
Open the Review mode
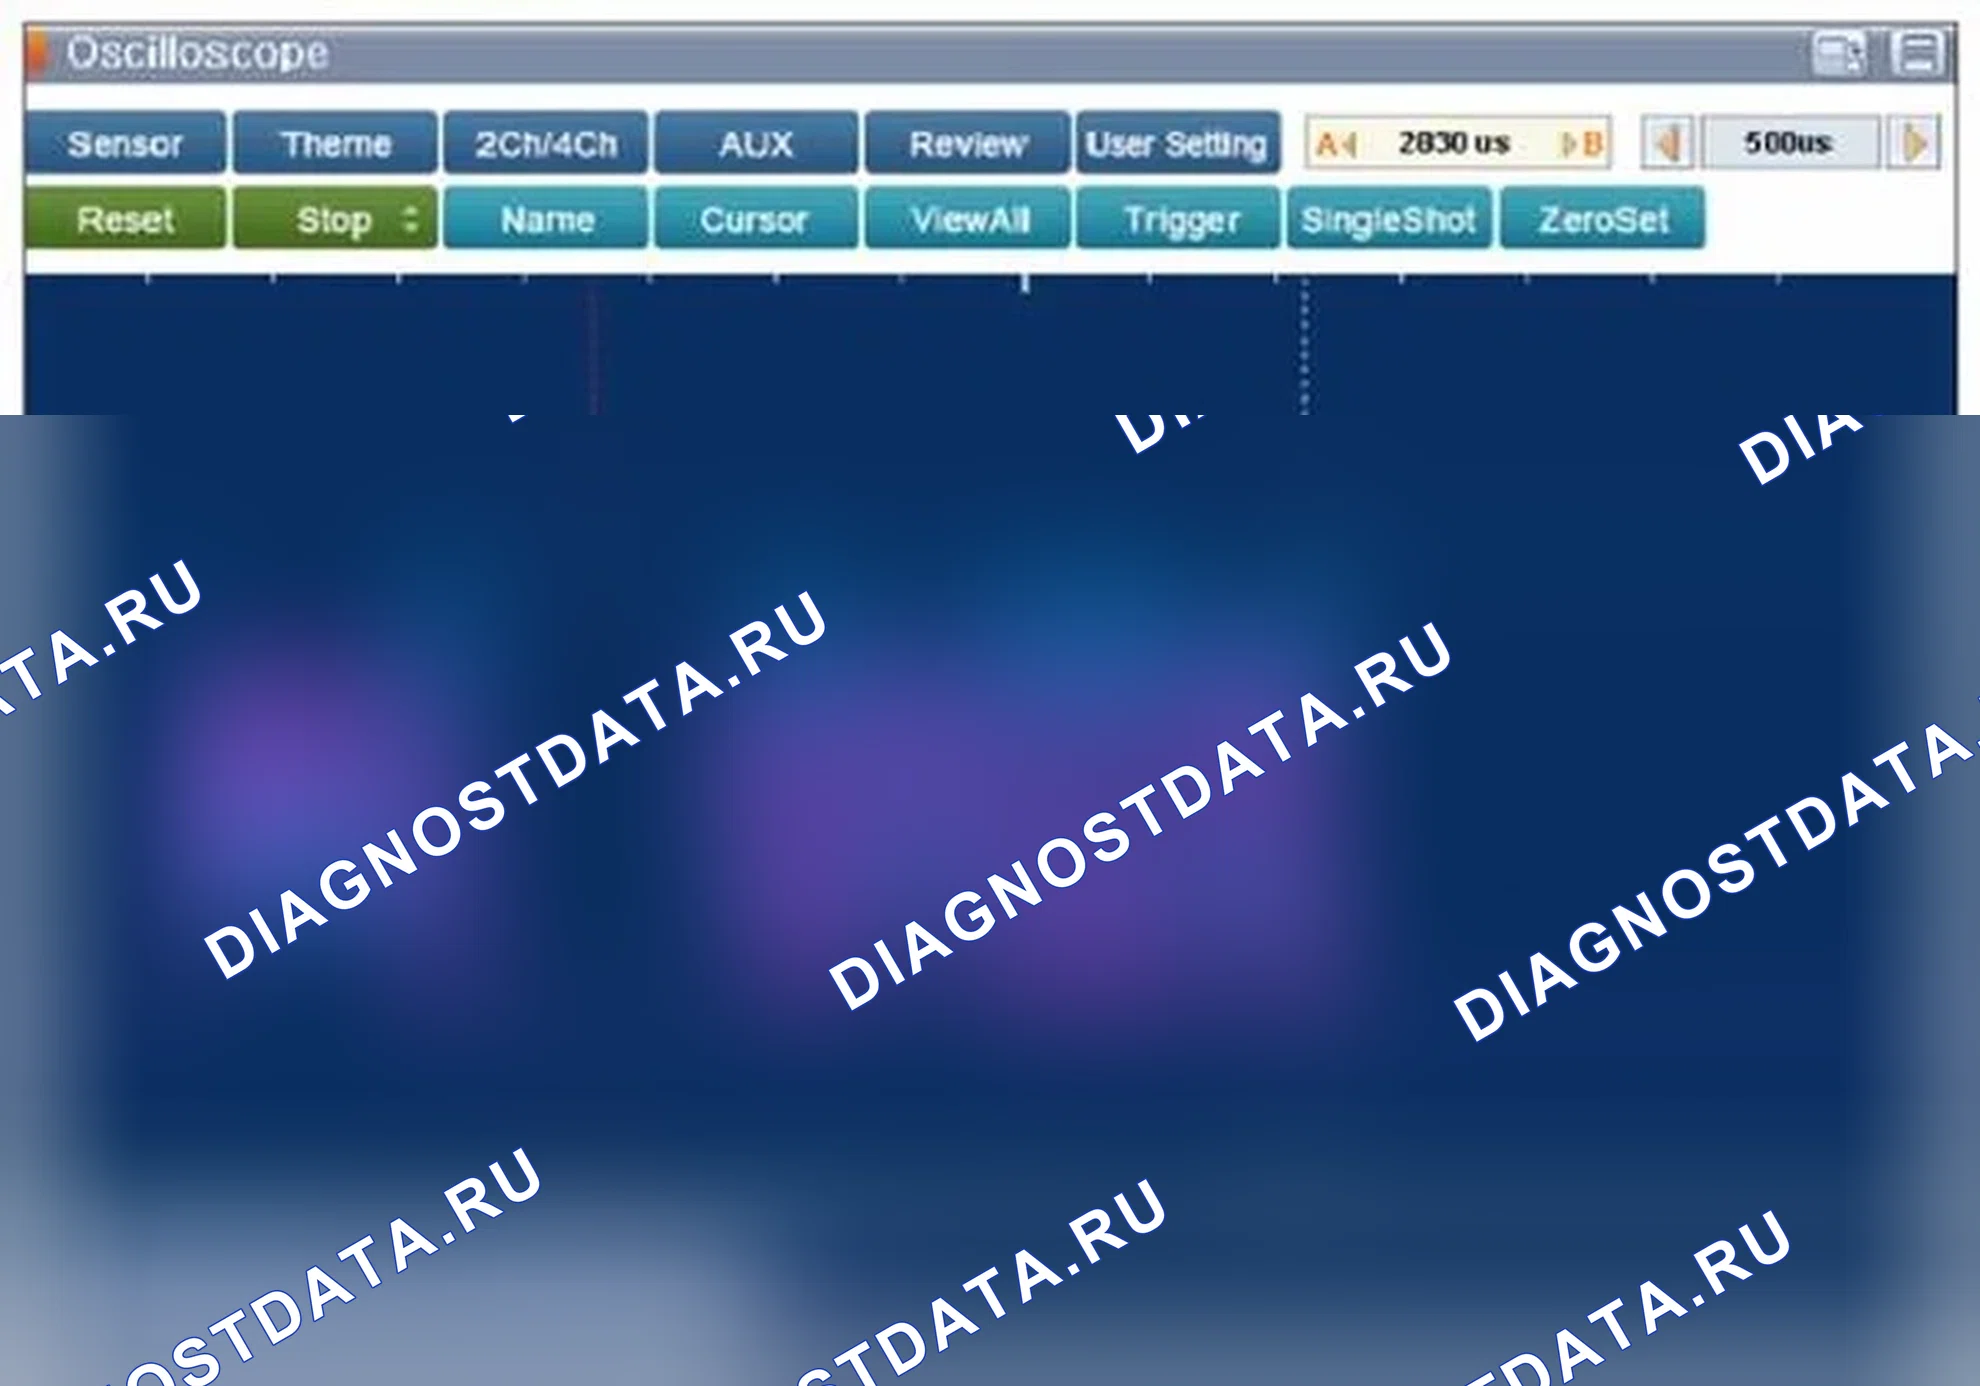pos(968,144)
